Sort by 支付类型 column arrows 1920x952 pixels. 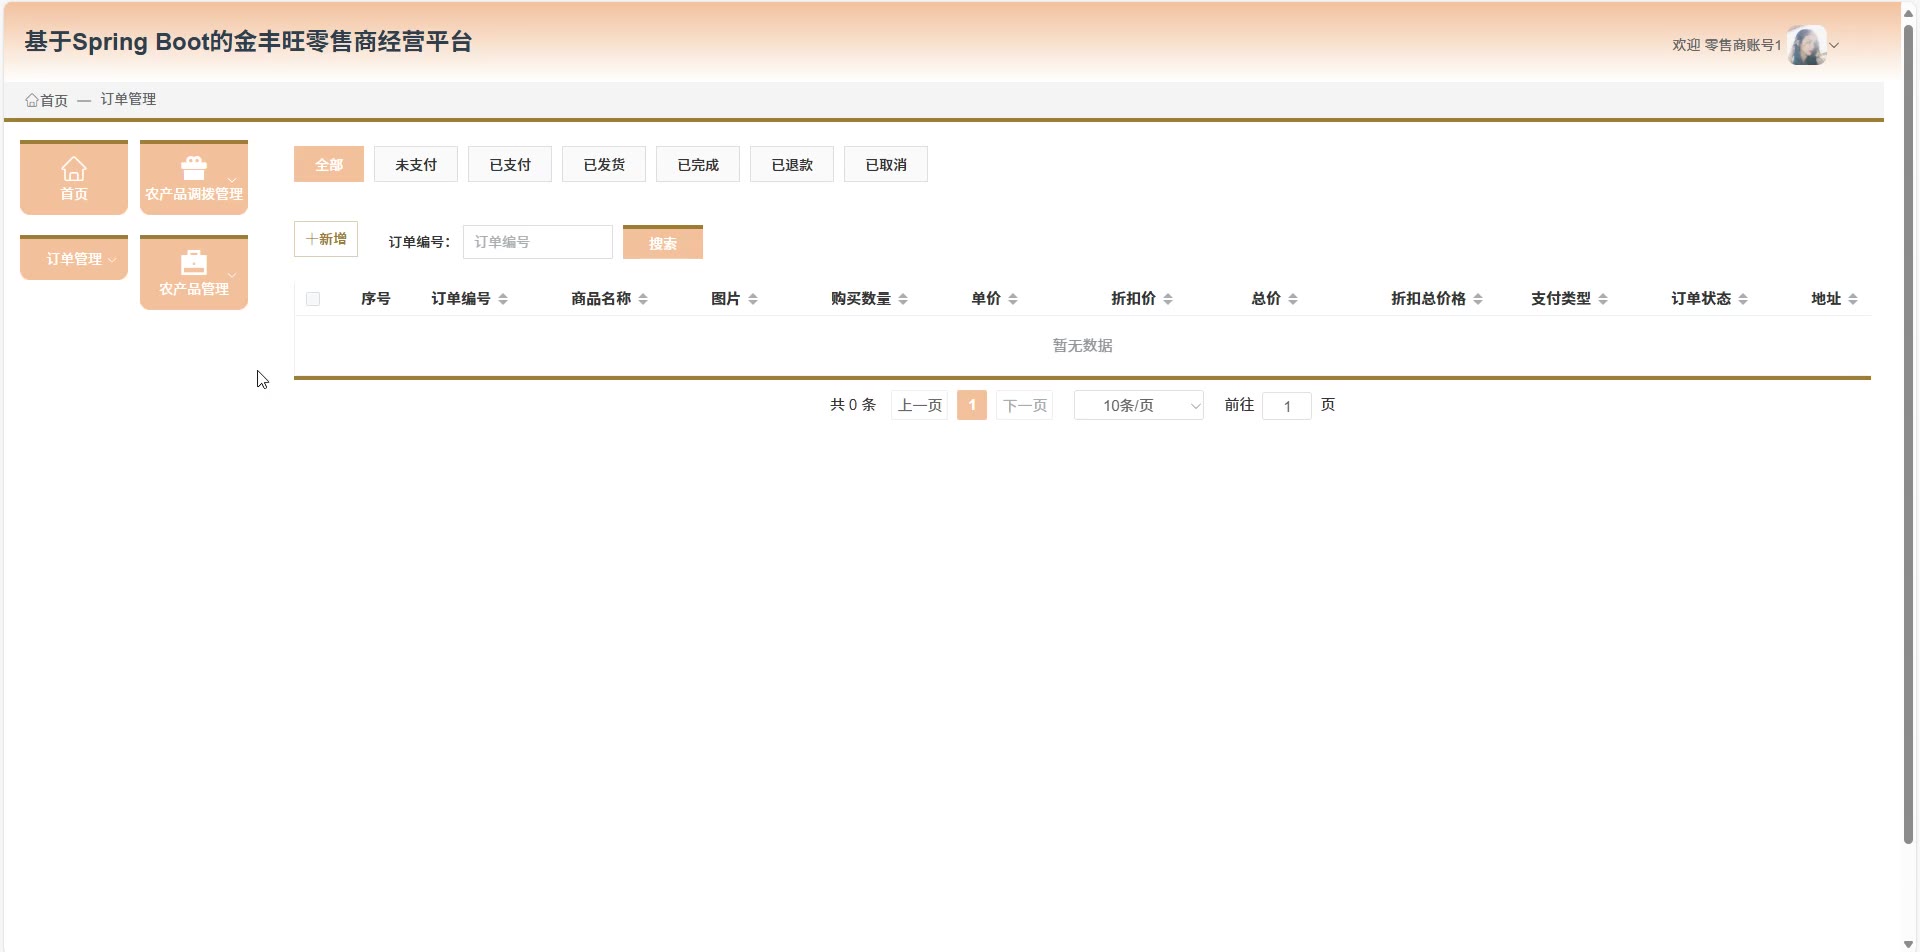tap(1603, 299)
